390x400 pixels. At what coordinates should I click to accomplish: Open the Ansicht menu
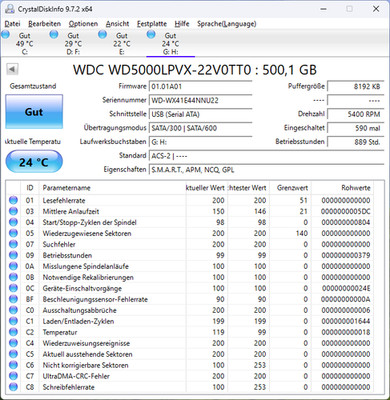pyautogui.click(x=117, y=24)
